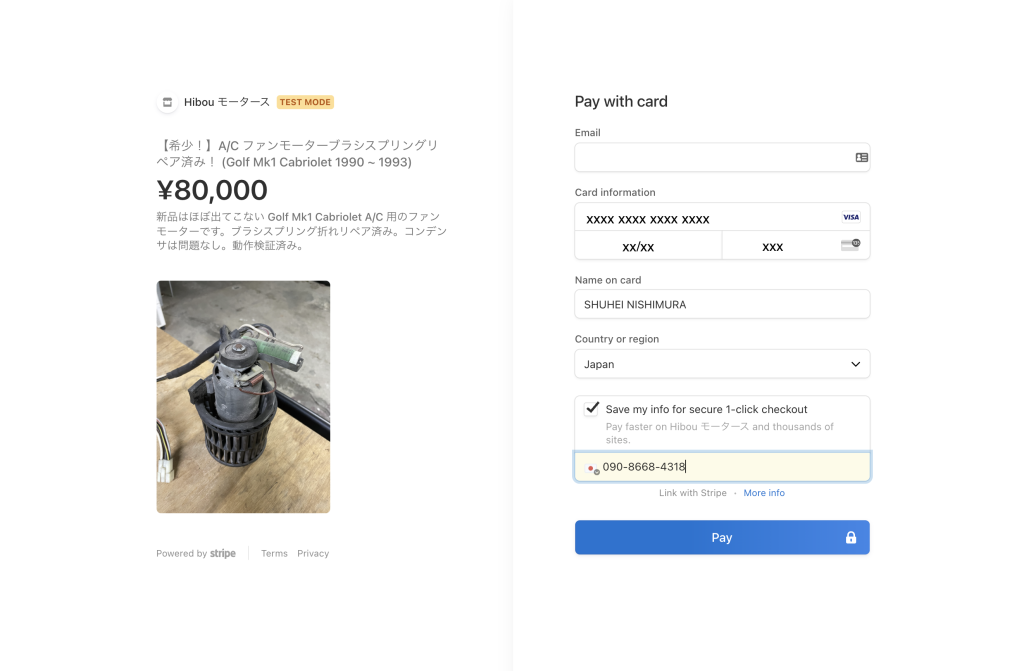
Task: Click the TEST MODE badge
Action: tap(305, 102)
